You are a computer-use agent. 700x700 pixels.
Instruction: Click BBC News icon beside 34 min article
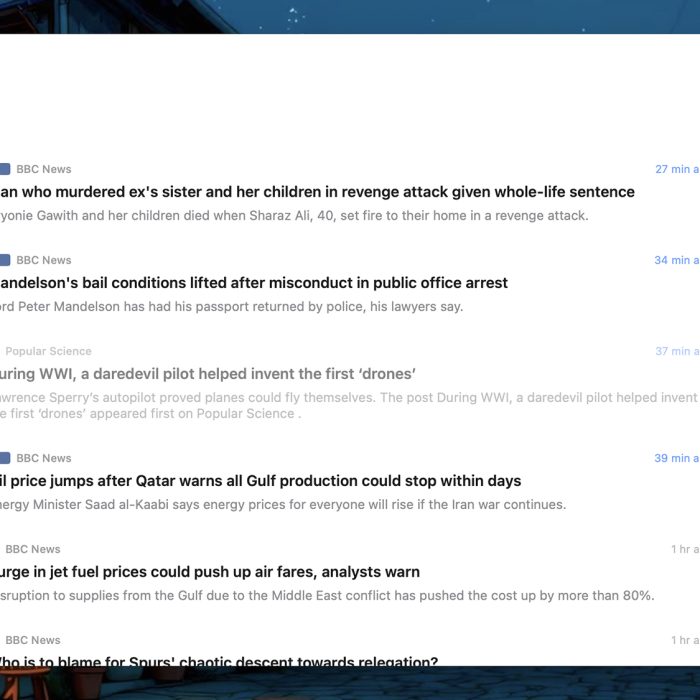pos(5,260)
